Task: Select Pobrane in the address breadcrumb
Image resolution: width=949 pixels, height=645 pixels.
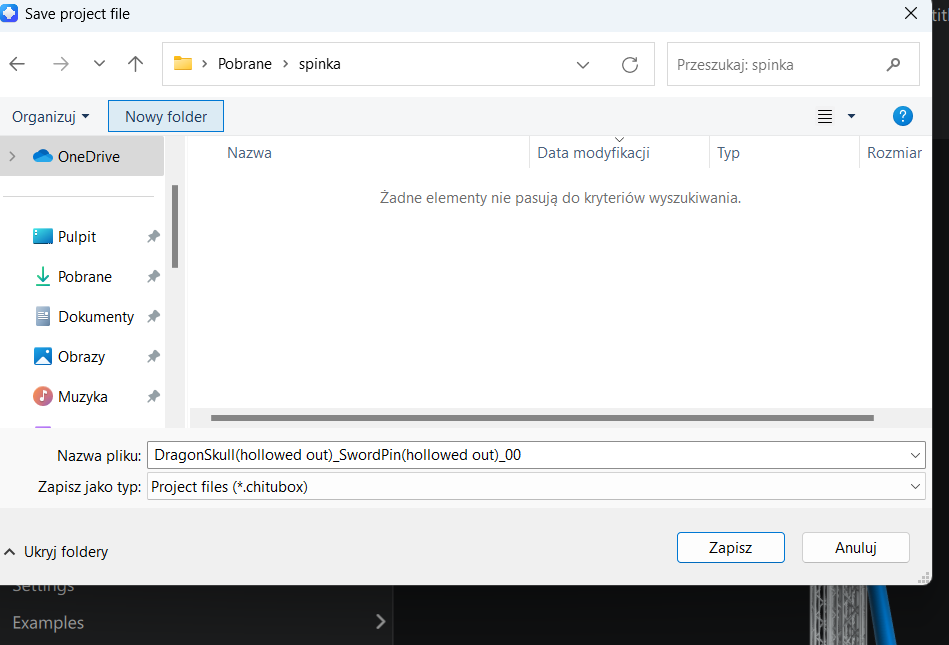Action: tap(245, 64)
